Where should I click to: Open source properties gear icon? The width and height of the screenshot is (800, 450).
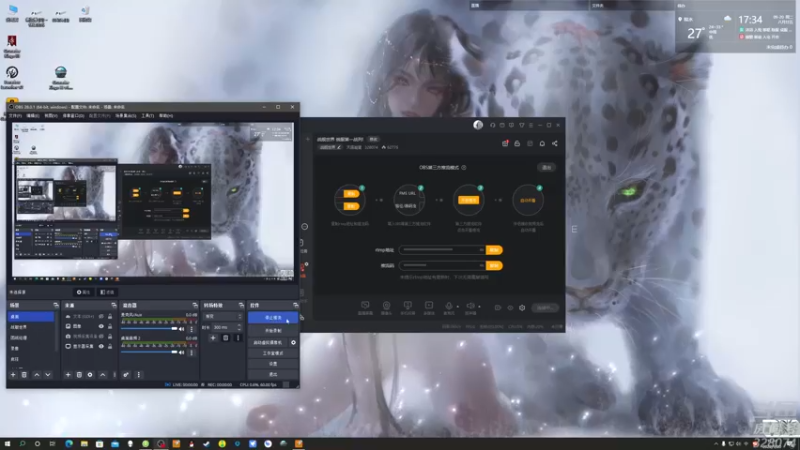(x=90, y=375)
